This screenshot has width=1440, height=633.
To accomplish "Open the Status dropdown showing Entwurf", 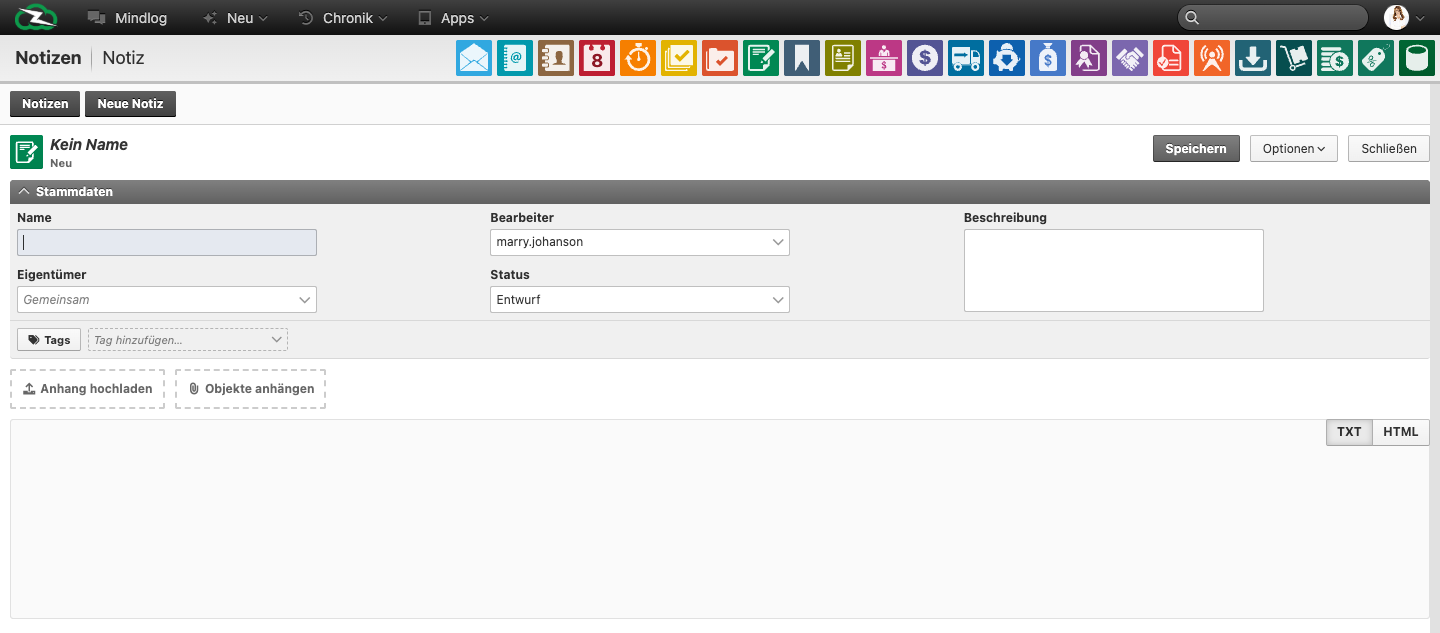I will [x=640, y=299].
